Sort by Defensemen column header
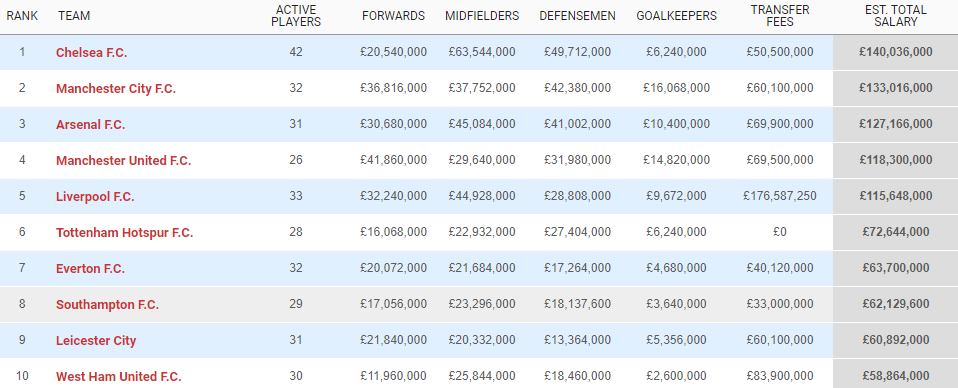958x388 pixels. click(x=577, y=16)
